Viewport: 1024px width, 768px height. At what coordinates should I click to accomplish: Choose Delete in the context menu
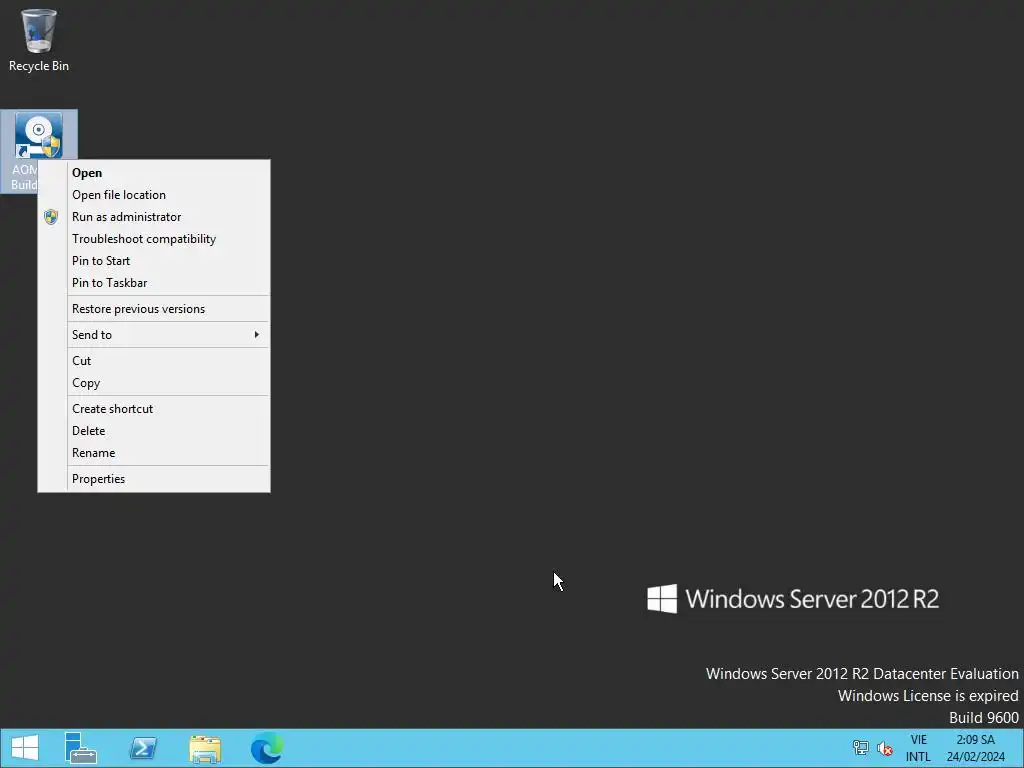coord(154,431)
